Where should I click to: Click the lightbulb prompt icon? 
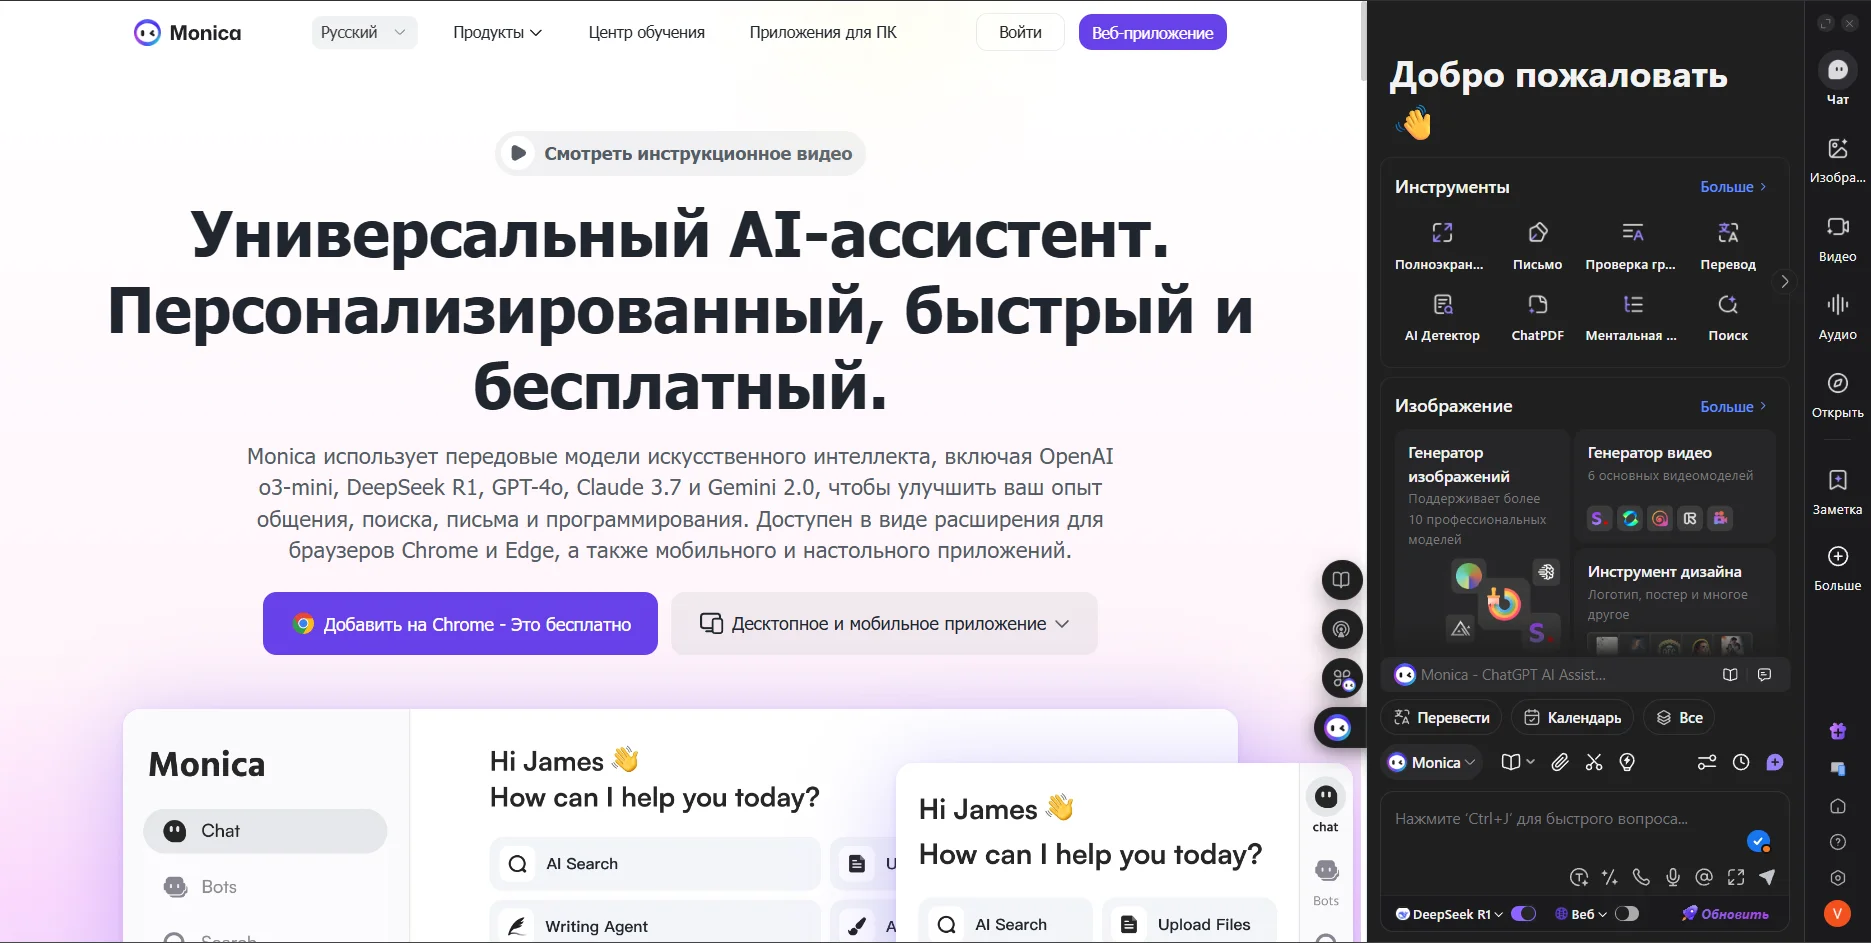coord(1627,762)
